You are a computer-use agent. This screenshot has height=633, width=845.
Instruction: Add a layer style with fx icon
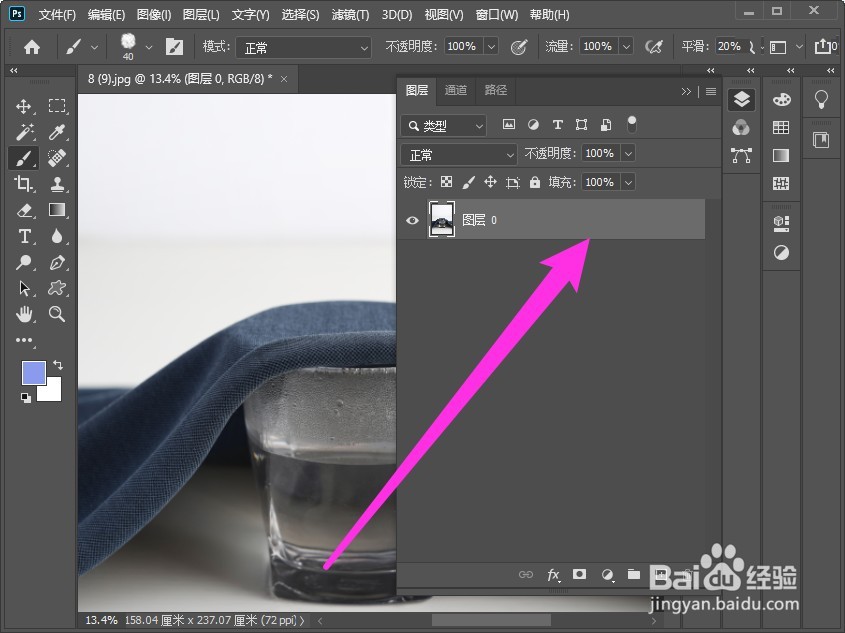click(553, 575)
